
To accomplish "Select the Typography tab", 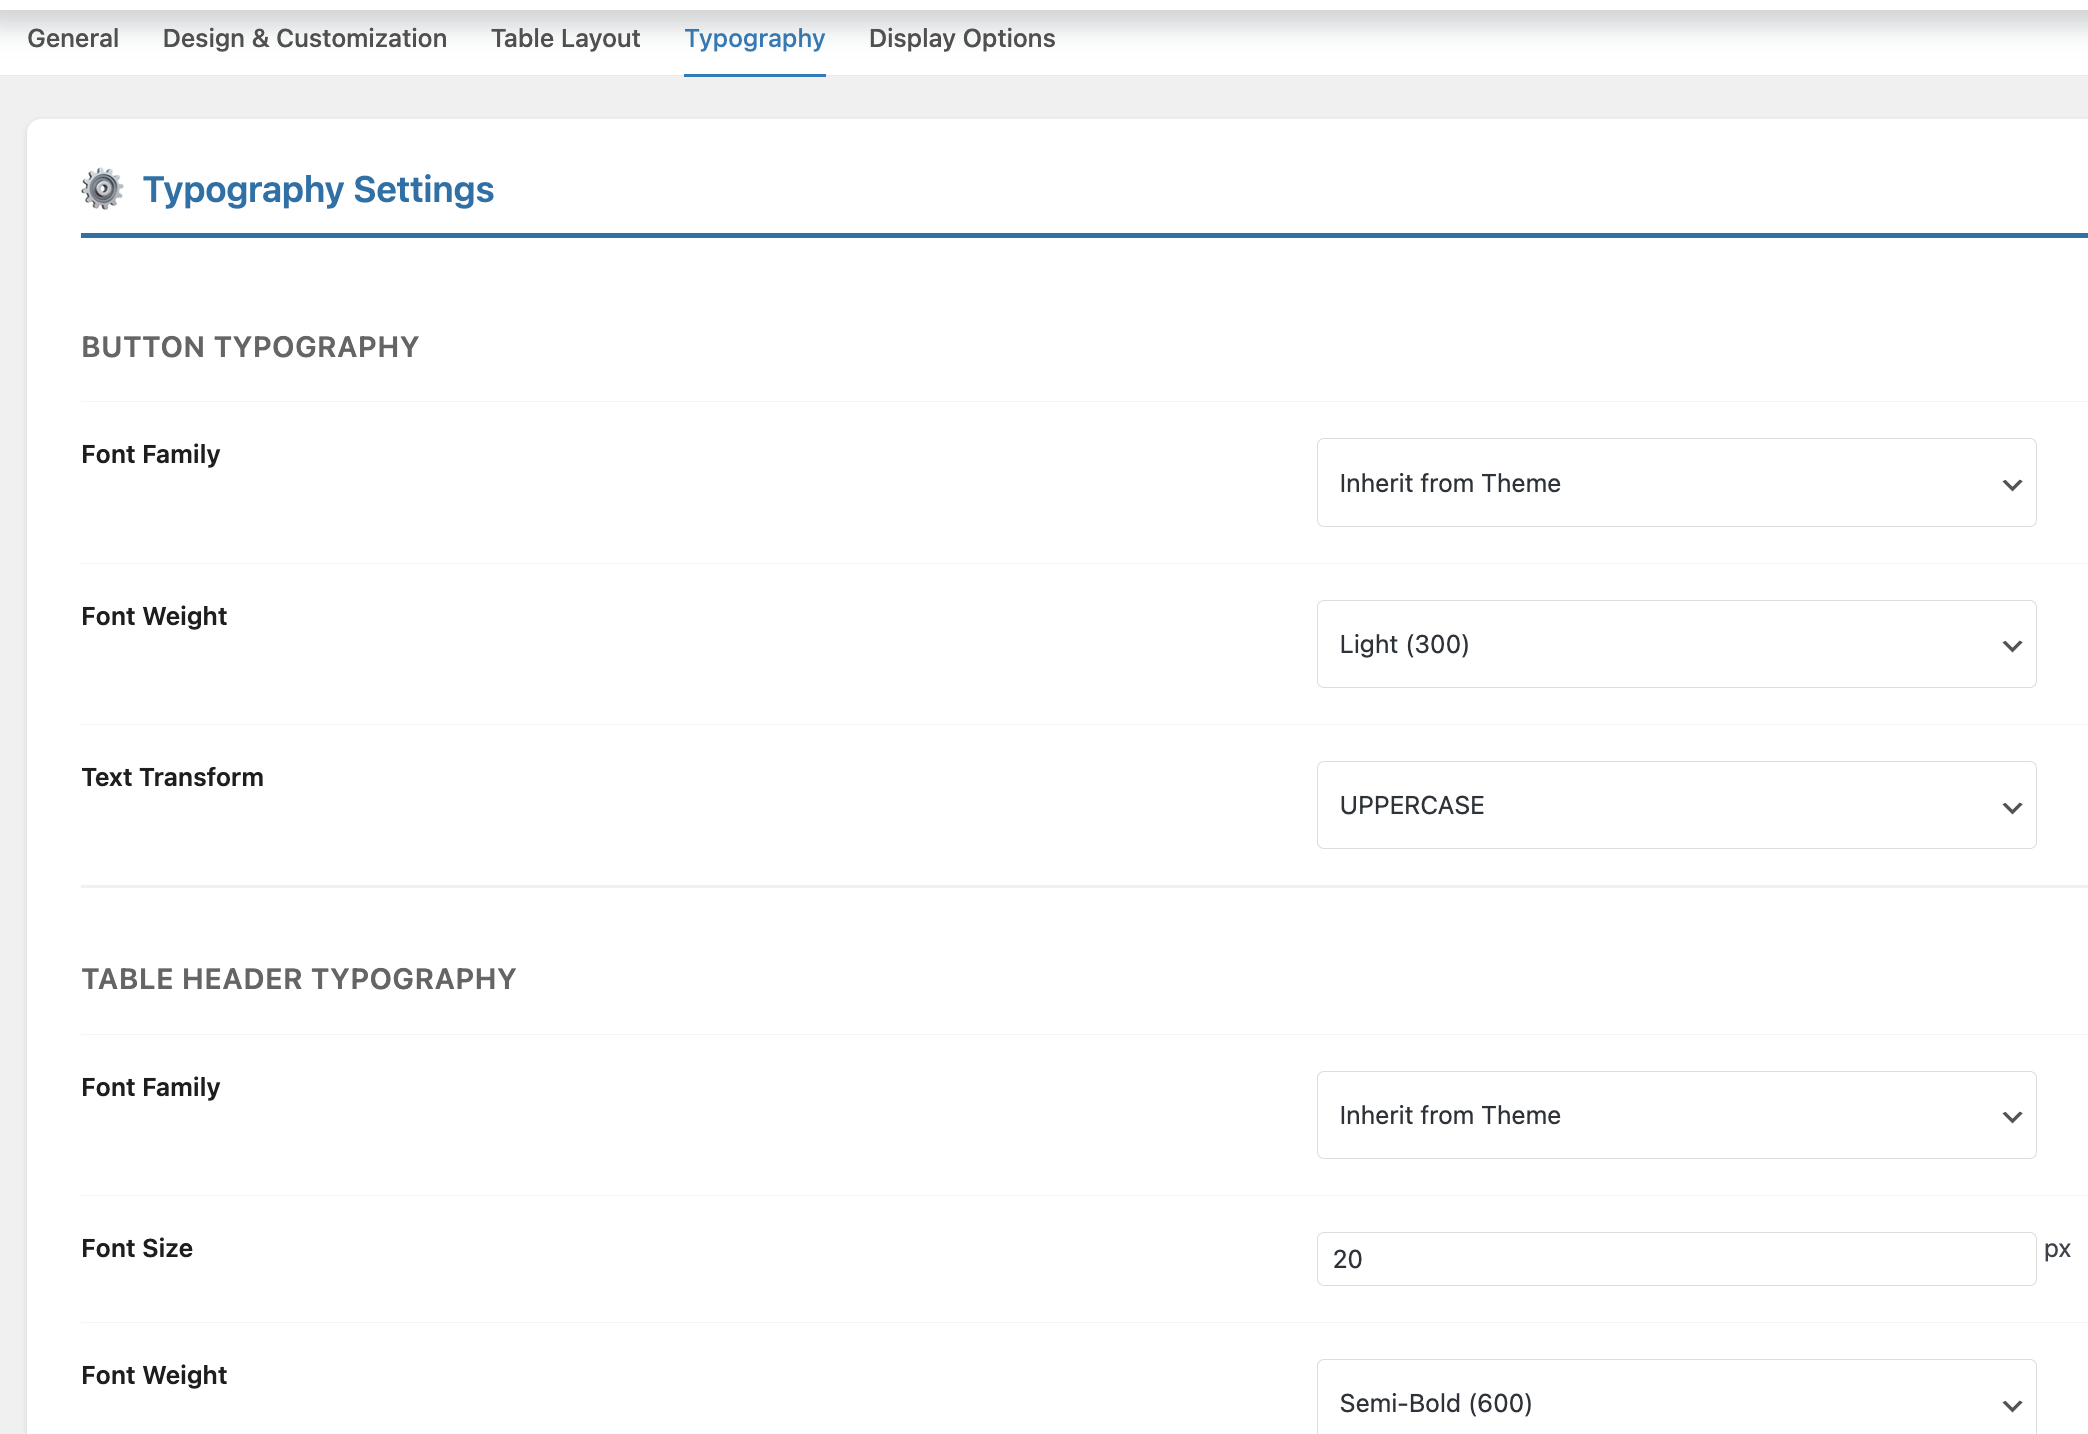I will [754, 38].
